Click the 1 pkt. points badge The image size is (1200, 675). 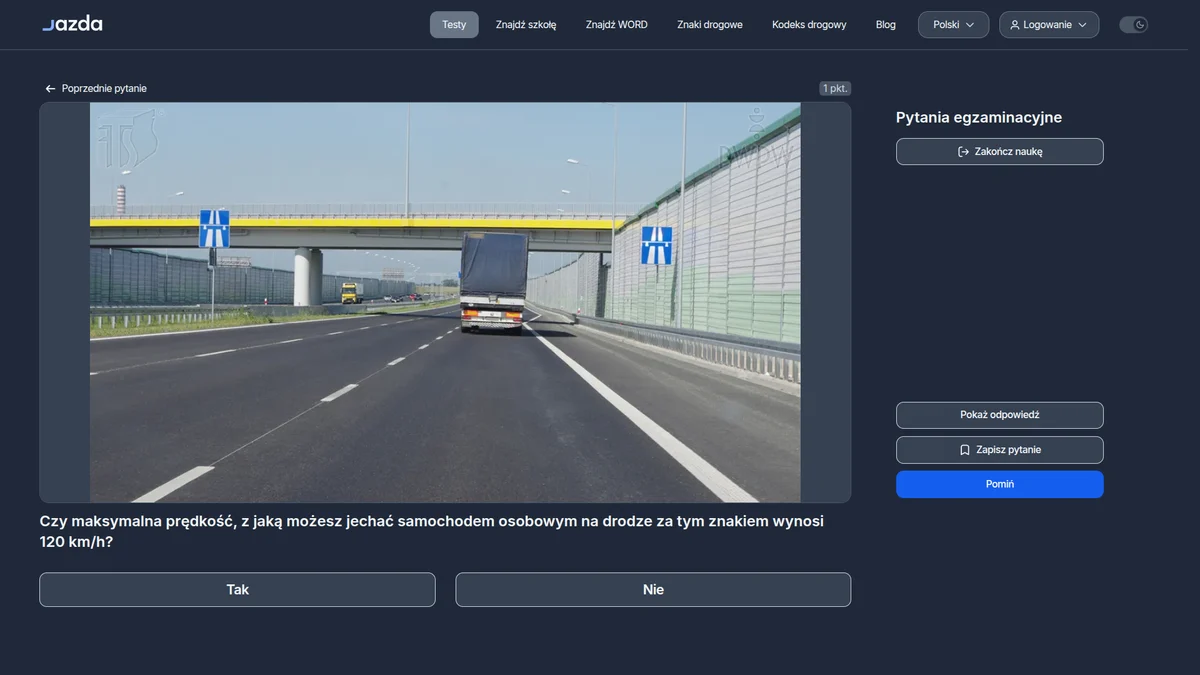(x=835, y=88)
